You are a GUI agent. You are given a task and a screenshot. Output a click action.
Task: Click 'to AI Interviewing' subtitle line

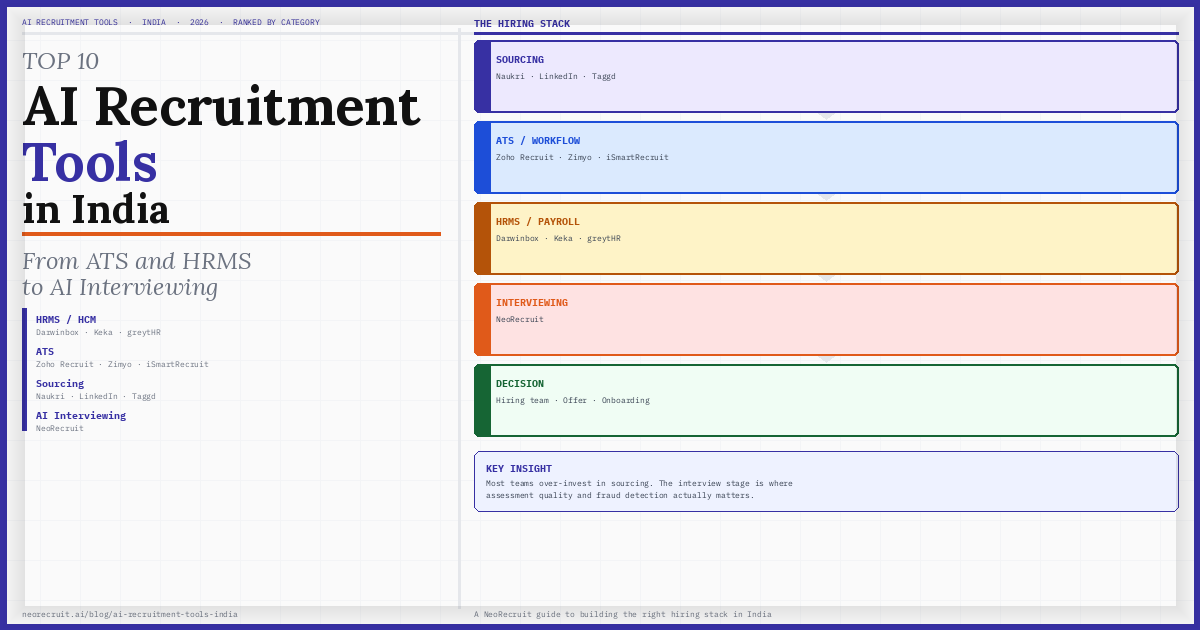pos(120,287)
